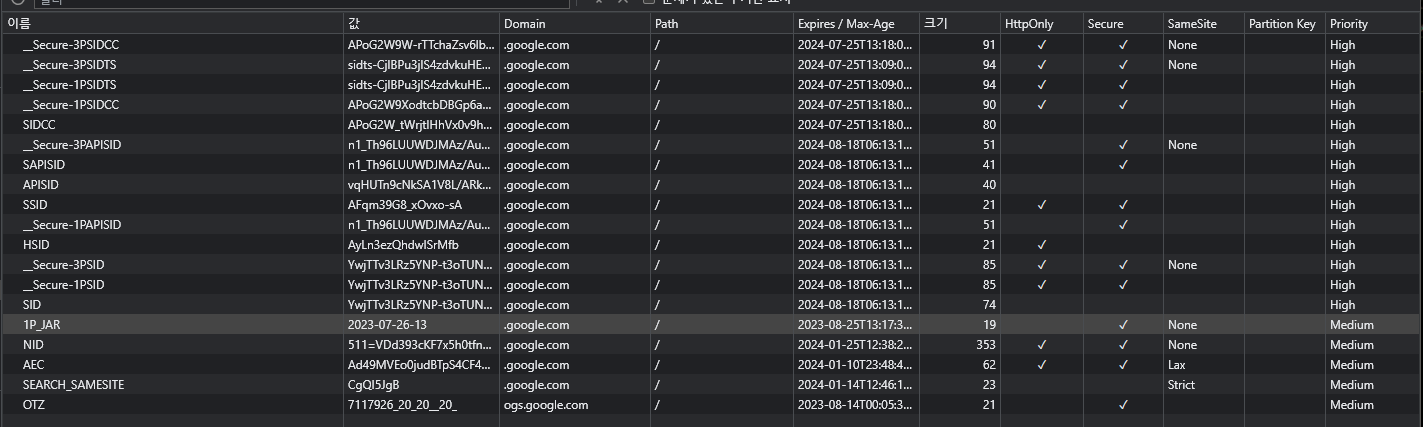Select the __Secure-1PSIDTS cookie name
The image size is (1423, 427).
70,85
